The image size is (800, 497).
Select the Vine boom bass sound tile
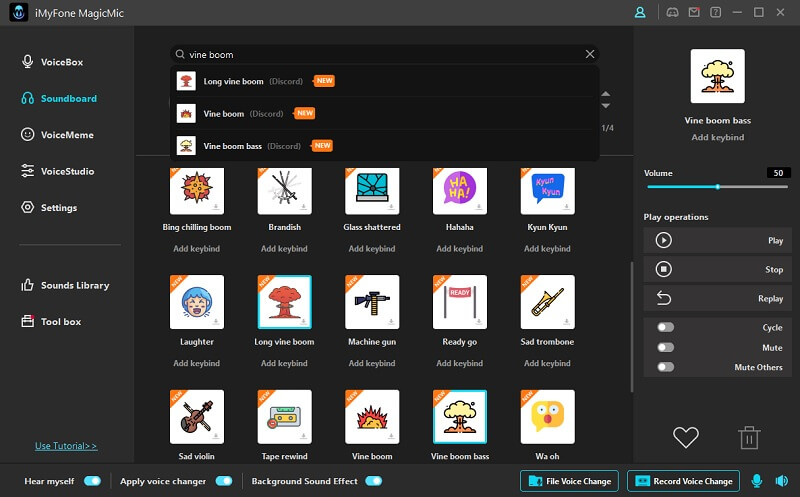pos(460,416)
